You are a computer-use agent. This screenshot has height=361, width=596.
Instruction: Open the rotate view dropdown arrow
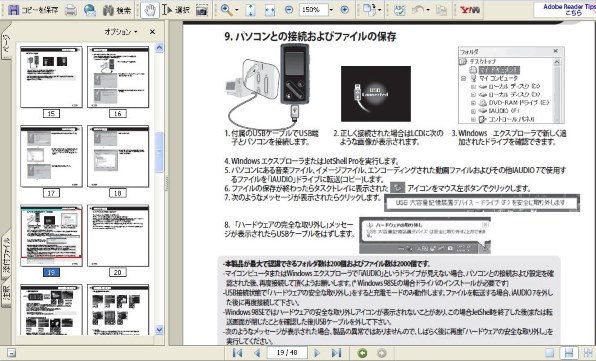[379, 10]
